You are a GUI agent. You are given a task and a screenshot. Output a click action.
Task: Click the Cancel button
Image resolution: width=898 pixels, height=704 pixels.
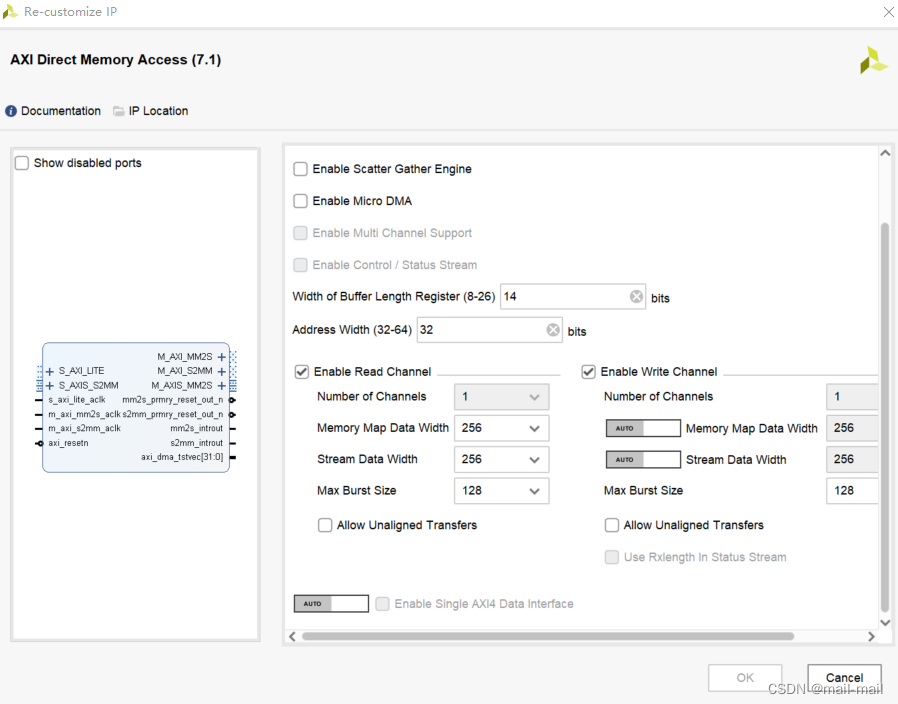[844, 678]
